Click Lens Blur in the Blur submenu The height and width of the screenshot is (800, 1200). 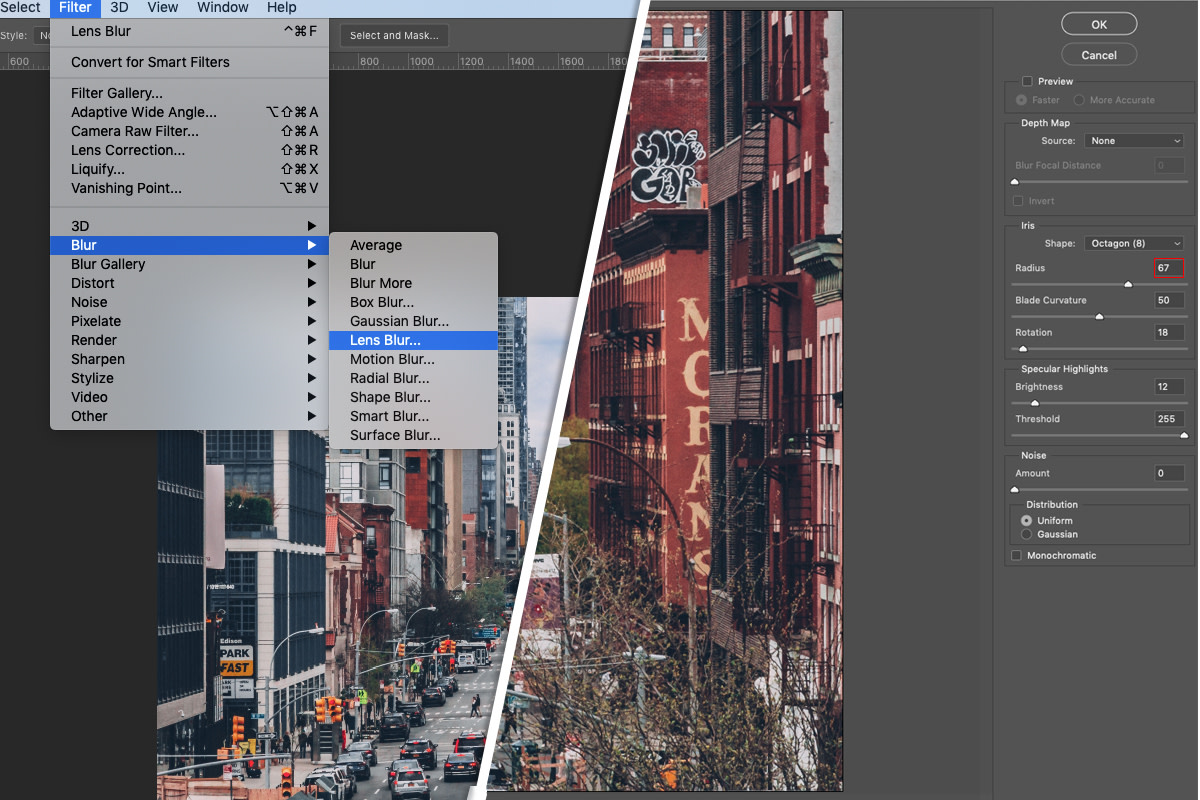click(x=413, y=340)
